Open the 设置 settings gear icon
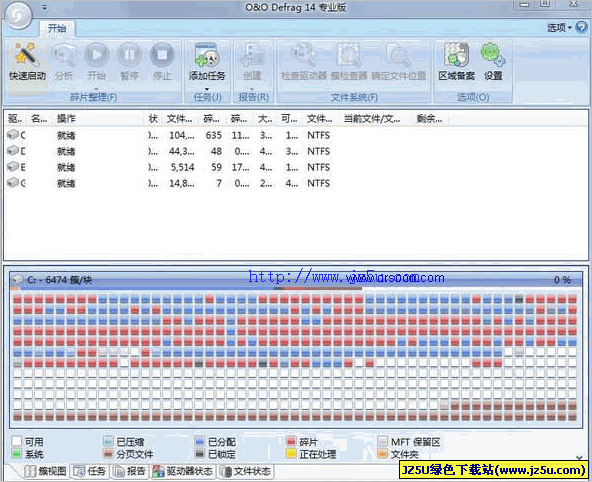The height and width of the screenshot is (482, 592). pos(493,55)
